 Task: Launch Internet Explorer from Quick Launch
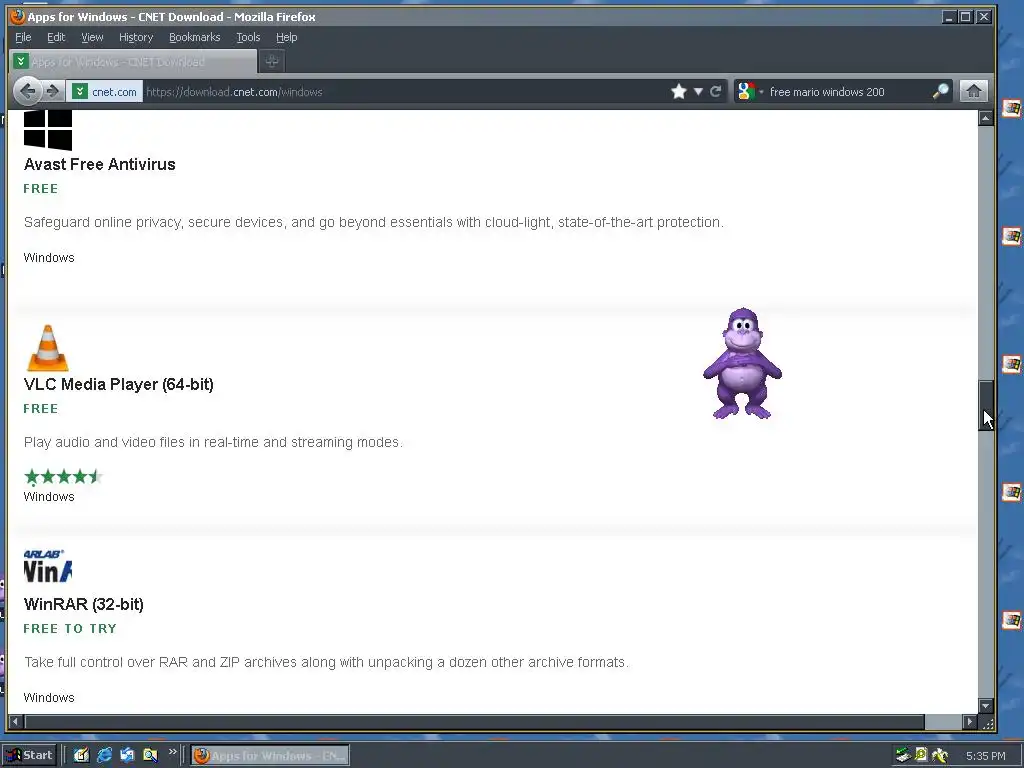click(x=104, y=756)
